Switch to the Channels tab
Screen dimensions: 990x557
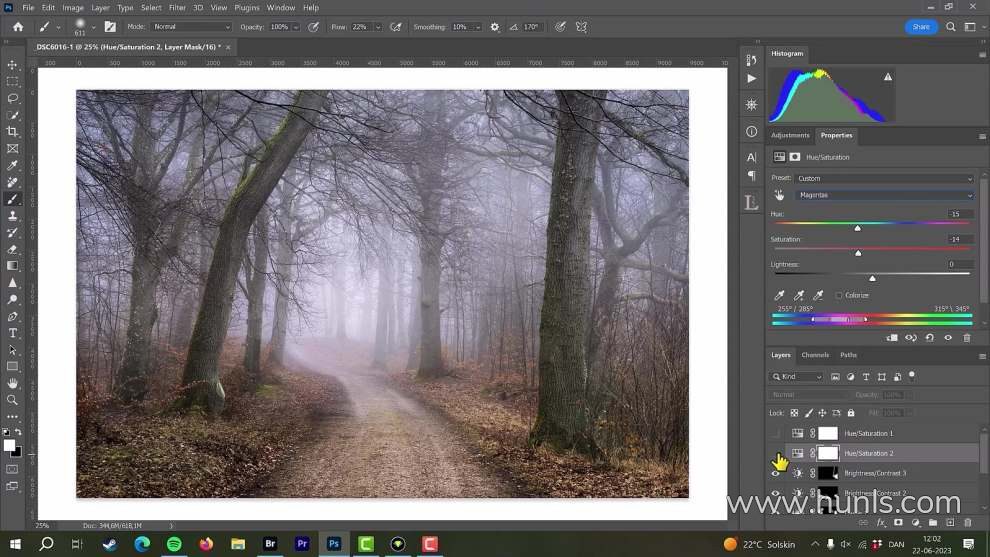click(815, 355)
